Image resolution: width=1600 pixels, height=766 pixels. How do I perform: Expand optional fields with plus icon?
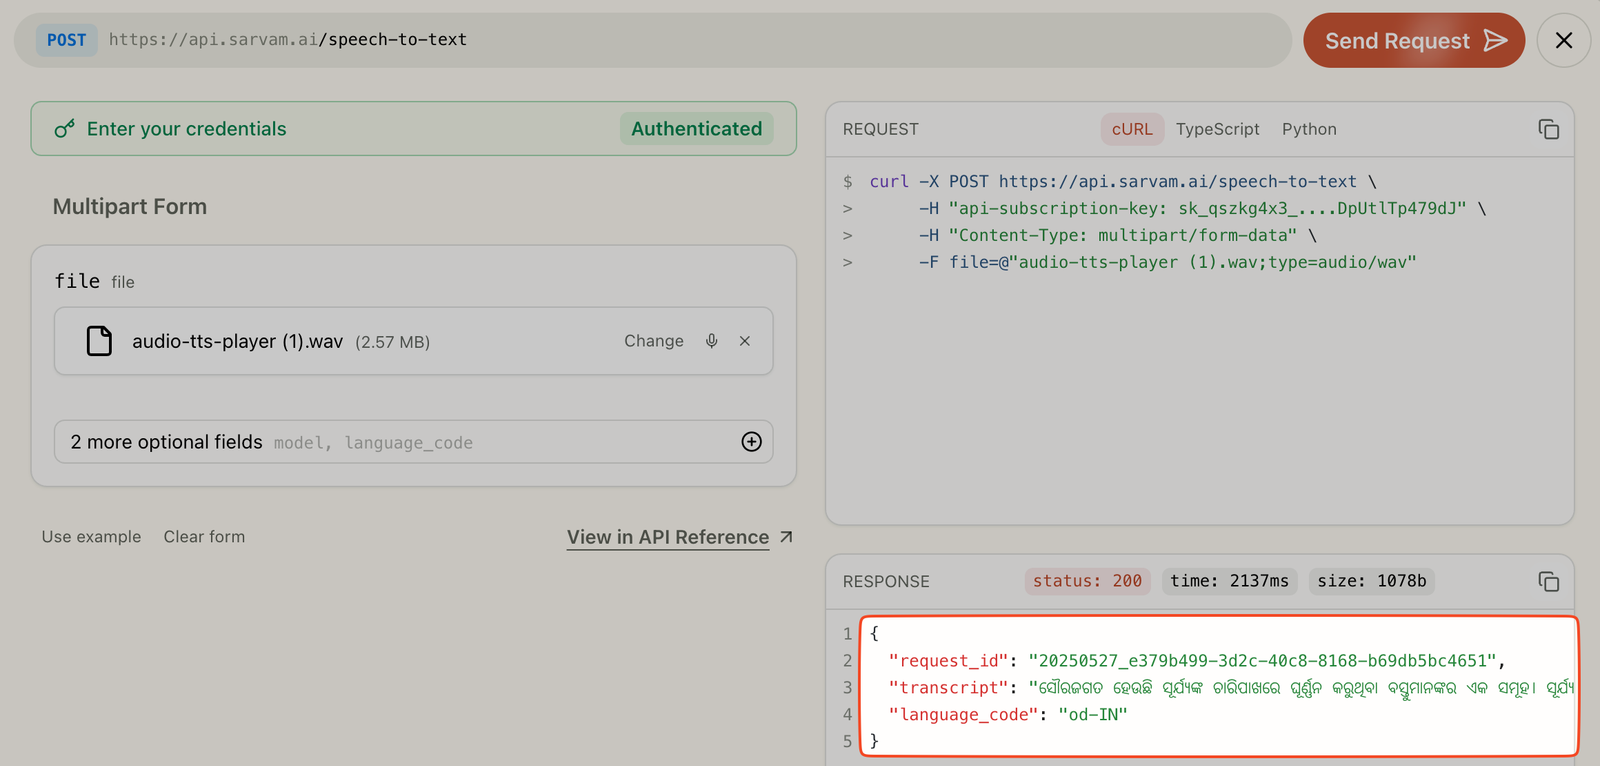pyautogui.click(x=751, y=442)
